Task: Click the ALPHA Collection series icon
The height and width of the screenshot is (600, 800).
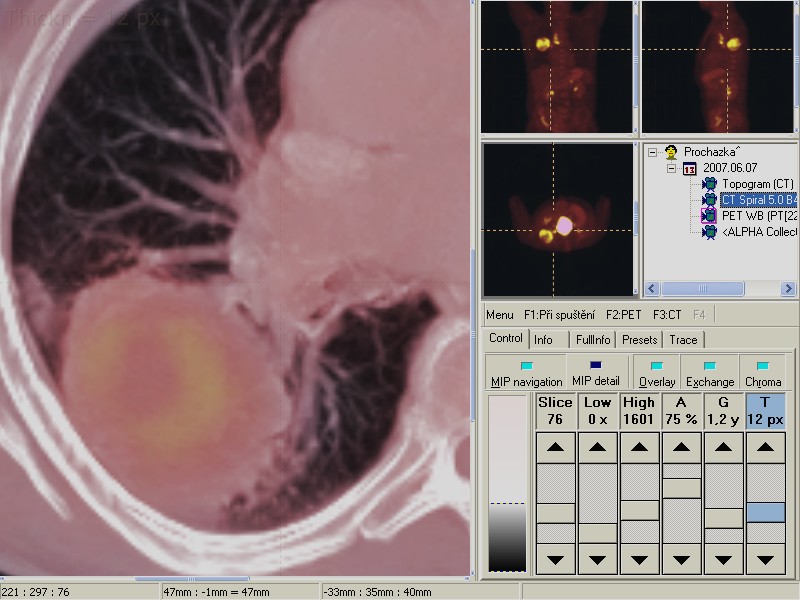Action: pos(710,231)
